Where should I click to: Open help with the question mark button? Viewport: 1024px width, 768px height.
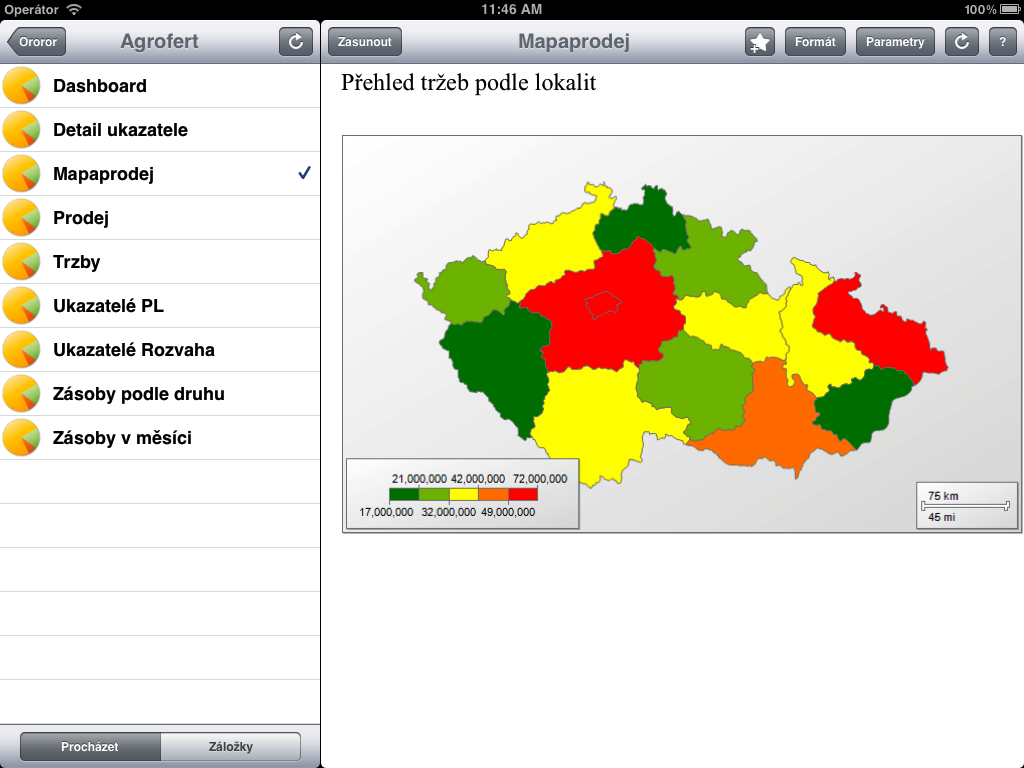1002,42
